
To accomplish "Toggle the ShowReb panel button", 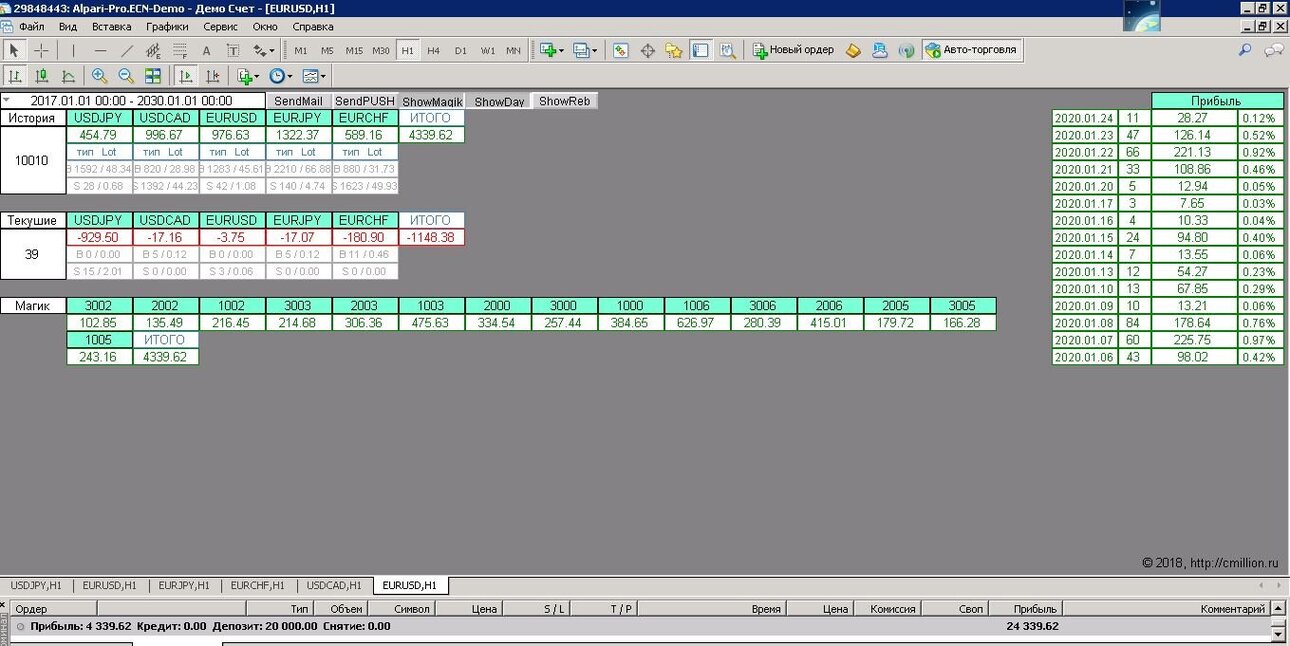I will [x=565, y=101].
